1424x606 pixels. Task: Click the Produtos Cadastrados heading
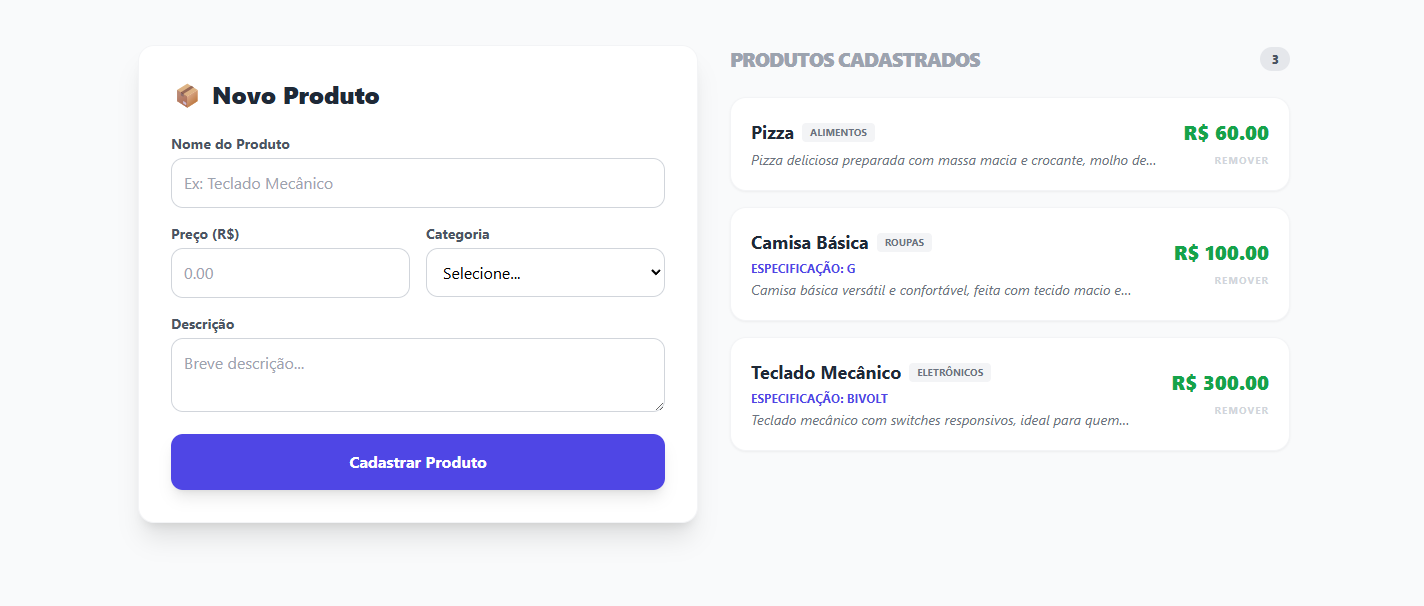tap(855, 60)
